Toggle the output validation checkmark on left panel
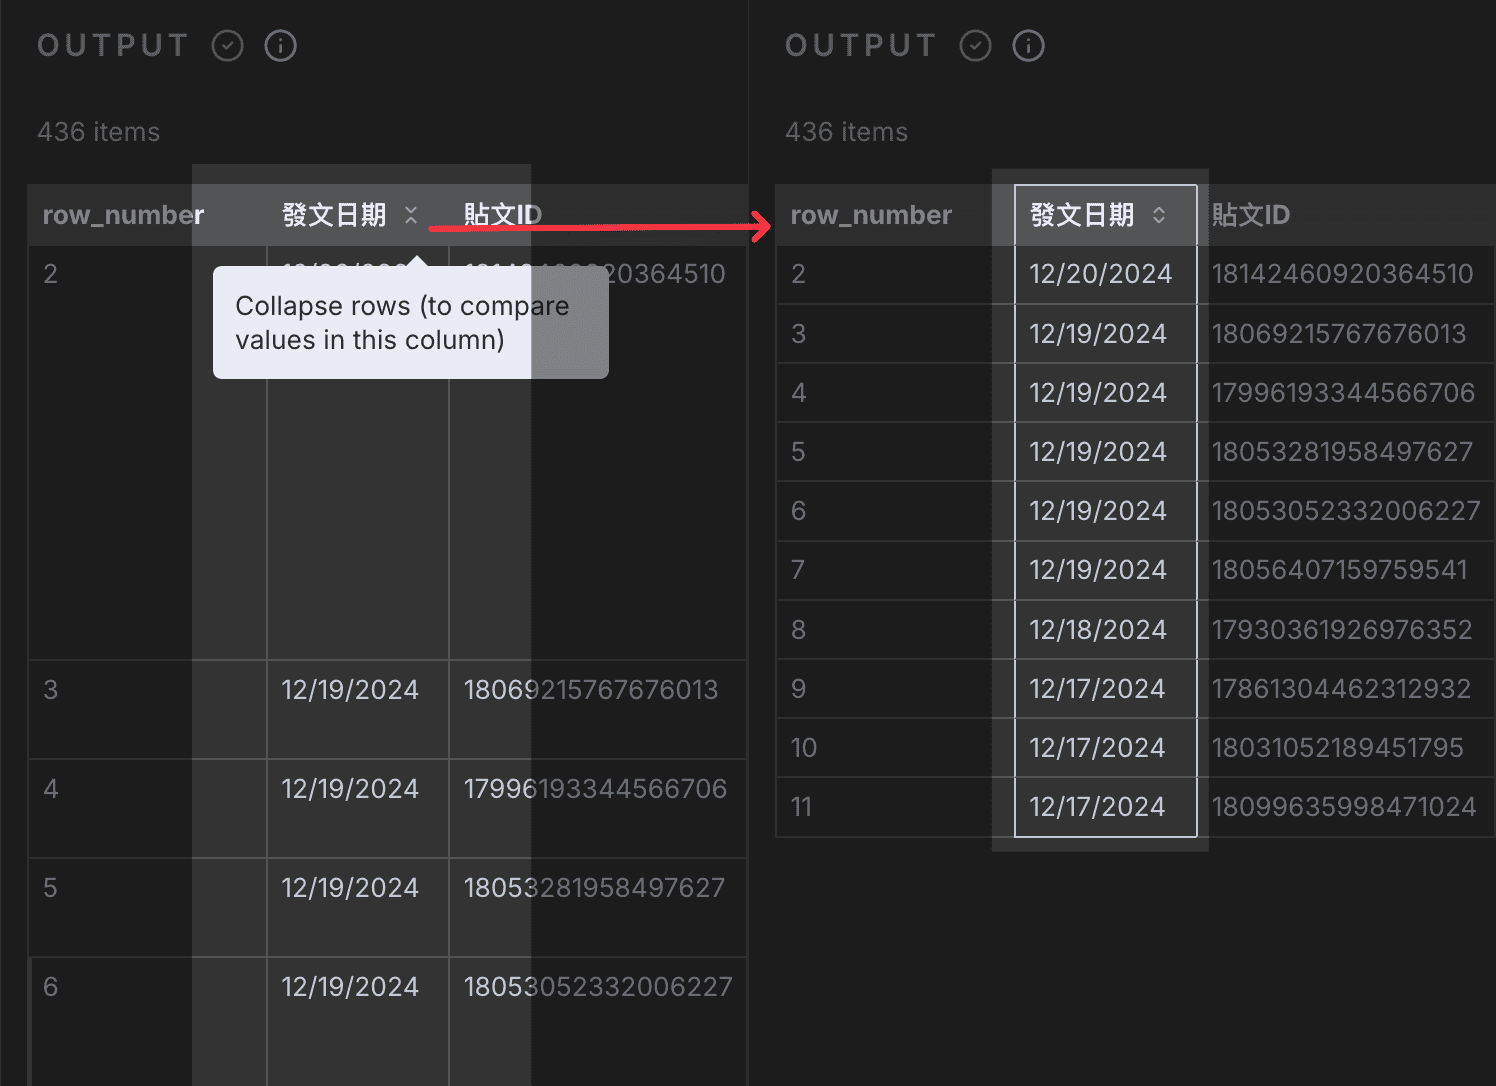The height and width of the screenshot is (1086, 1496). coord(227,45)
